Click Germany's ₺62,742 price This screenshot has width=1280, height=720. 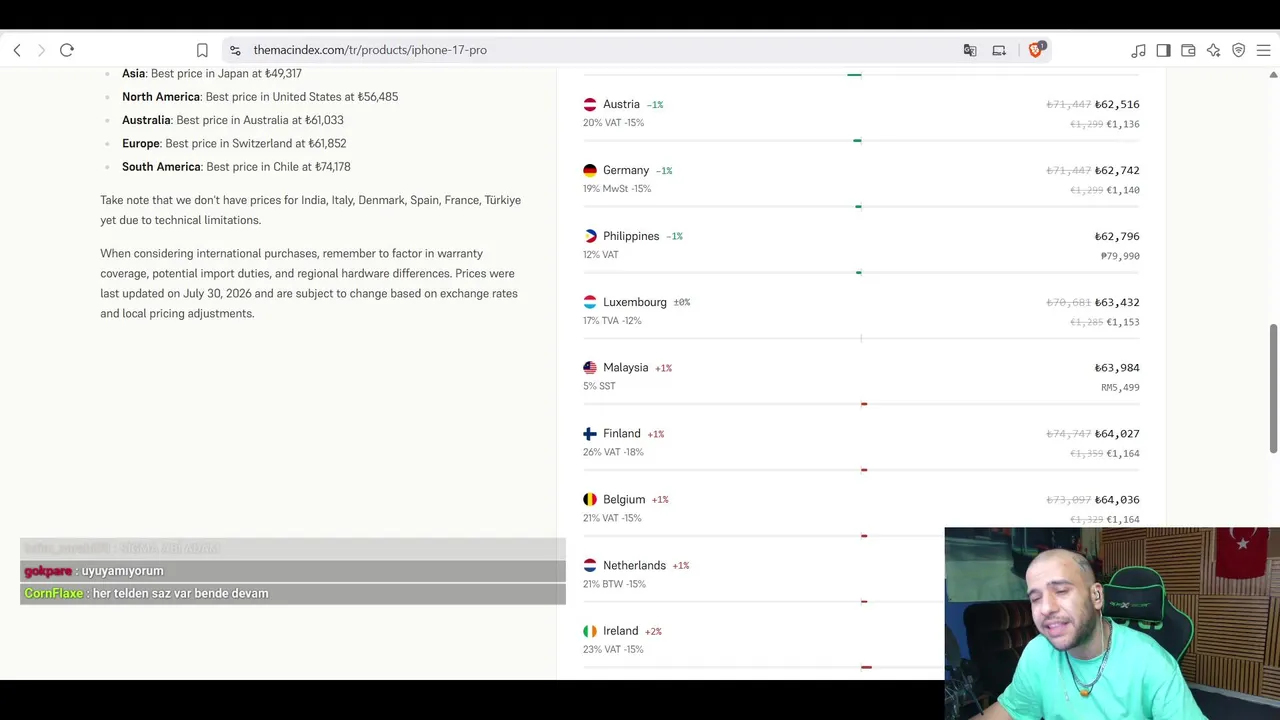(x=1117, y=170)
